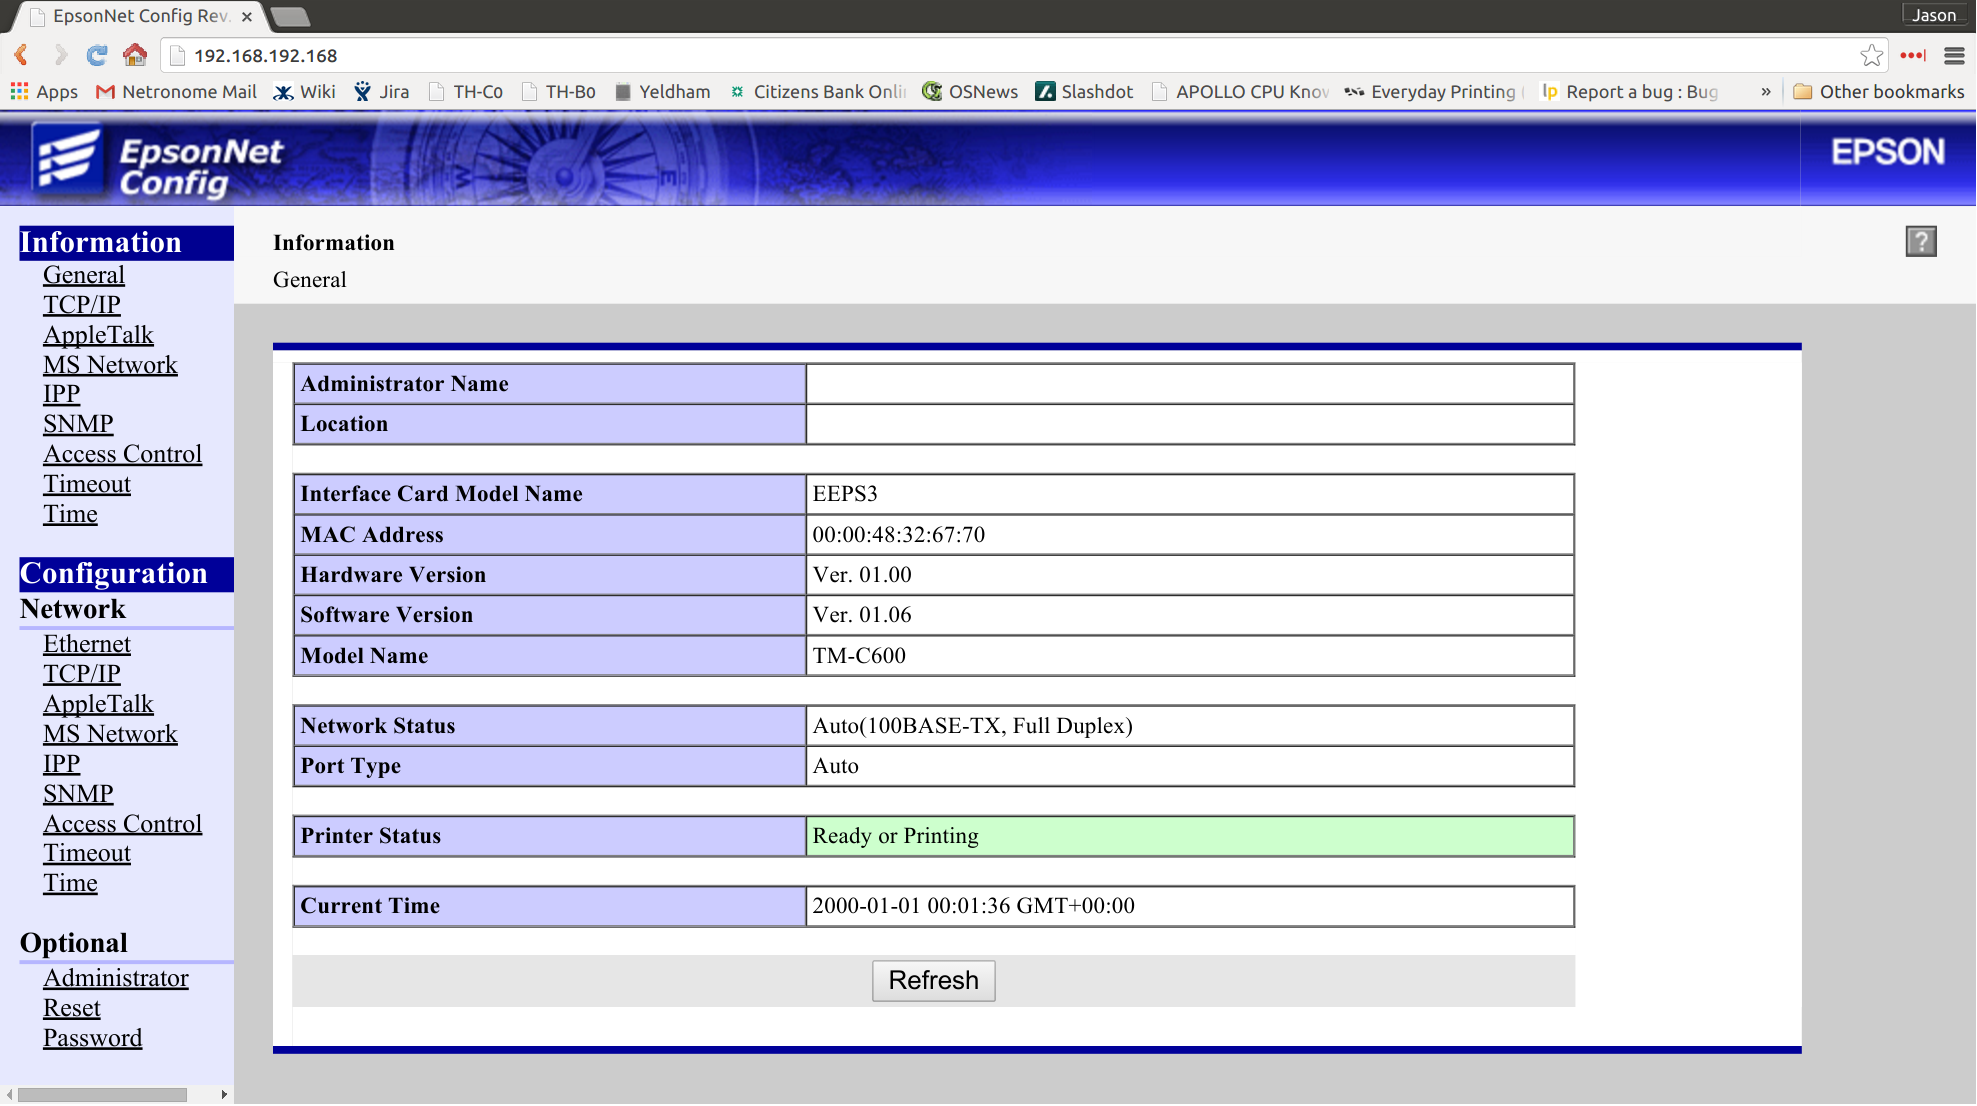Open TCP/IP under Configuration Network
Image resolution: width=1977 pixels, height=1106 pixels.
(82, 673)
